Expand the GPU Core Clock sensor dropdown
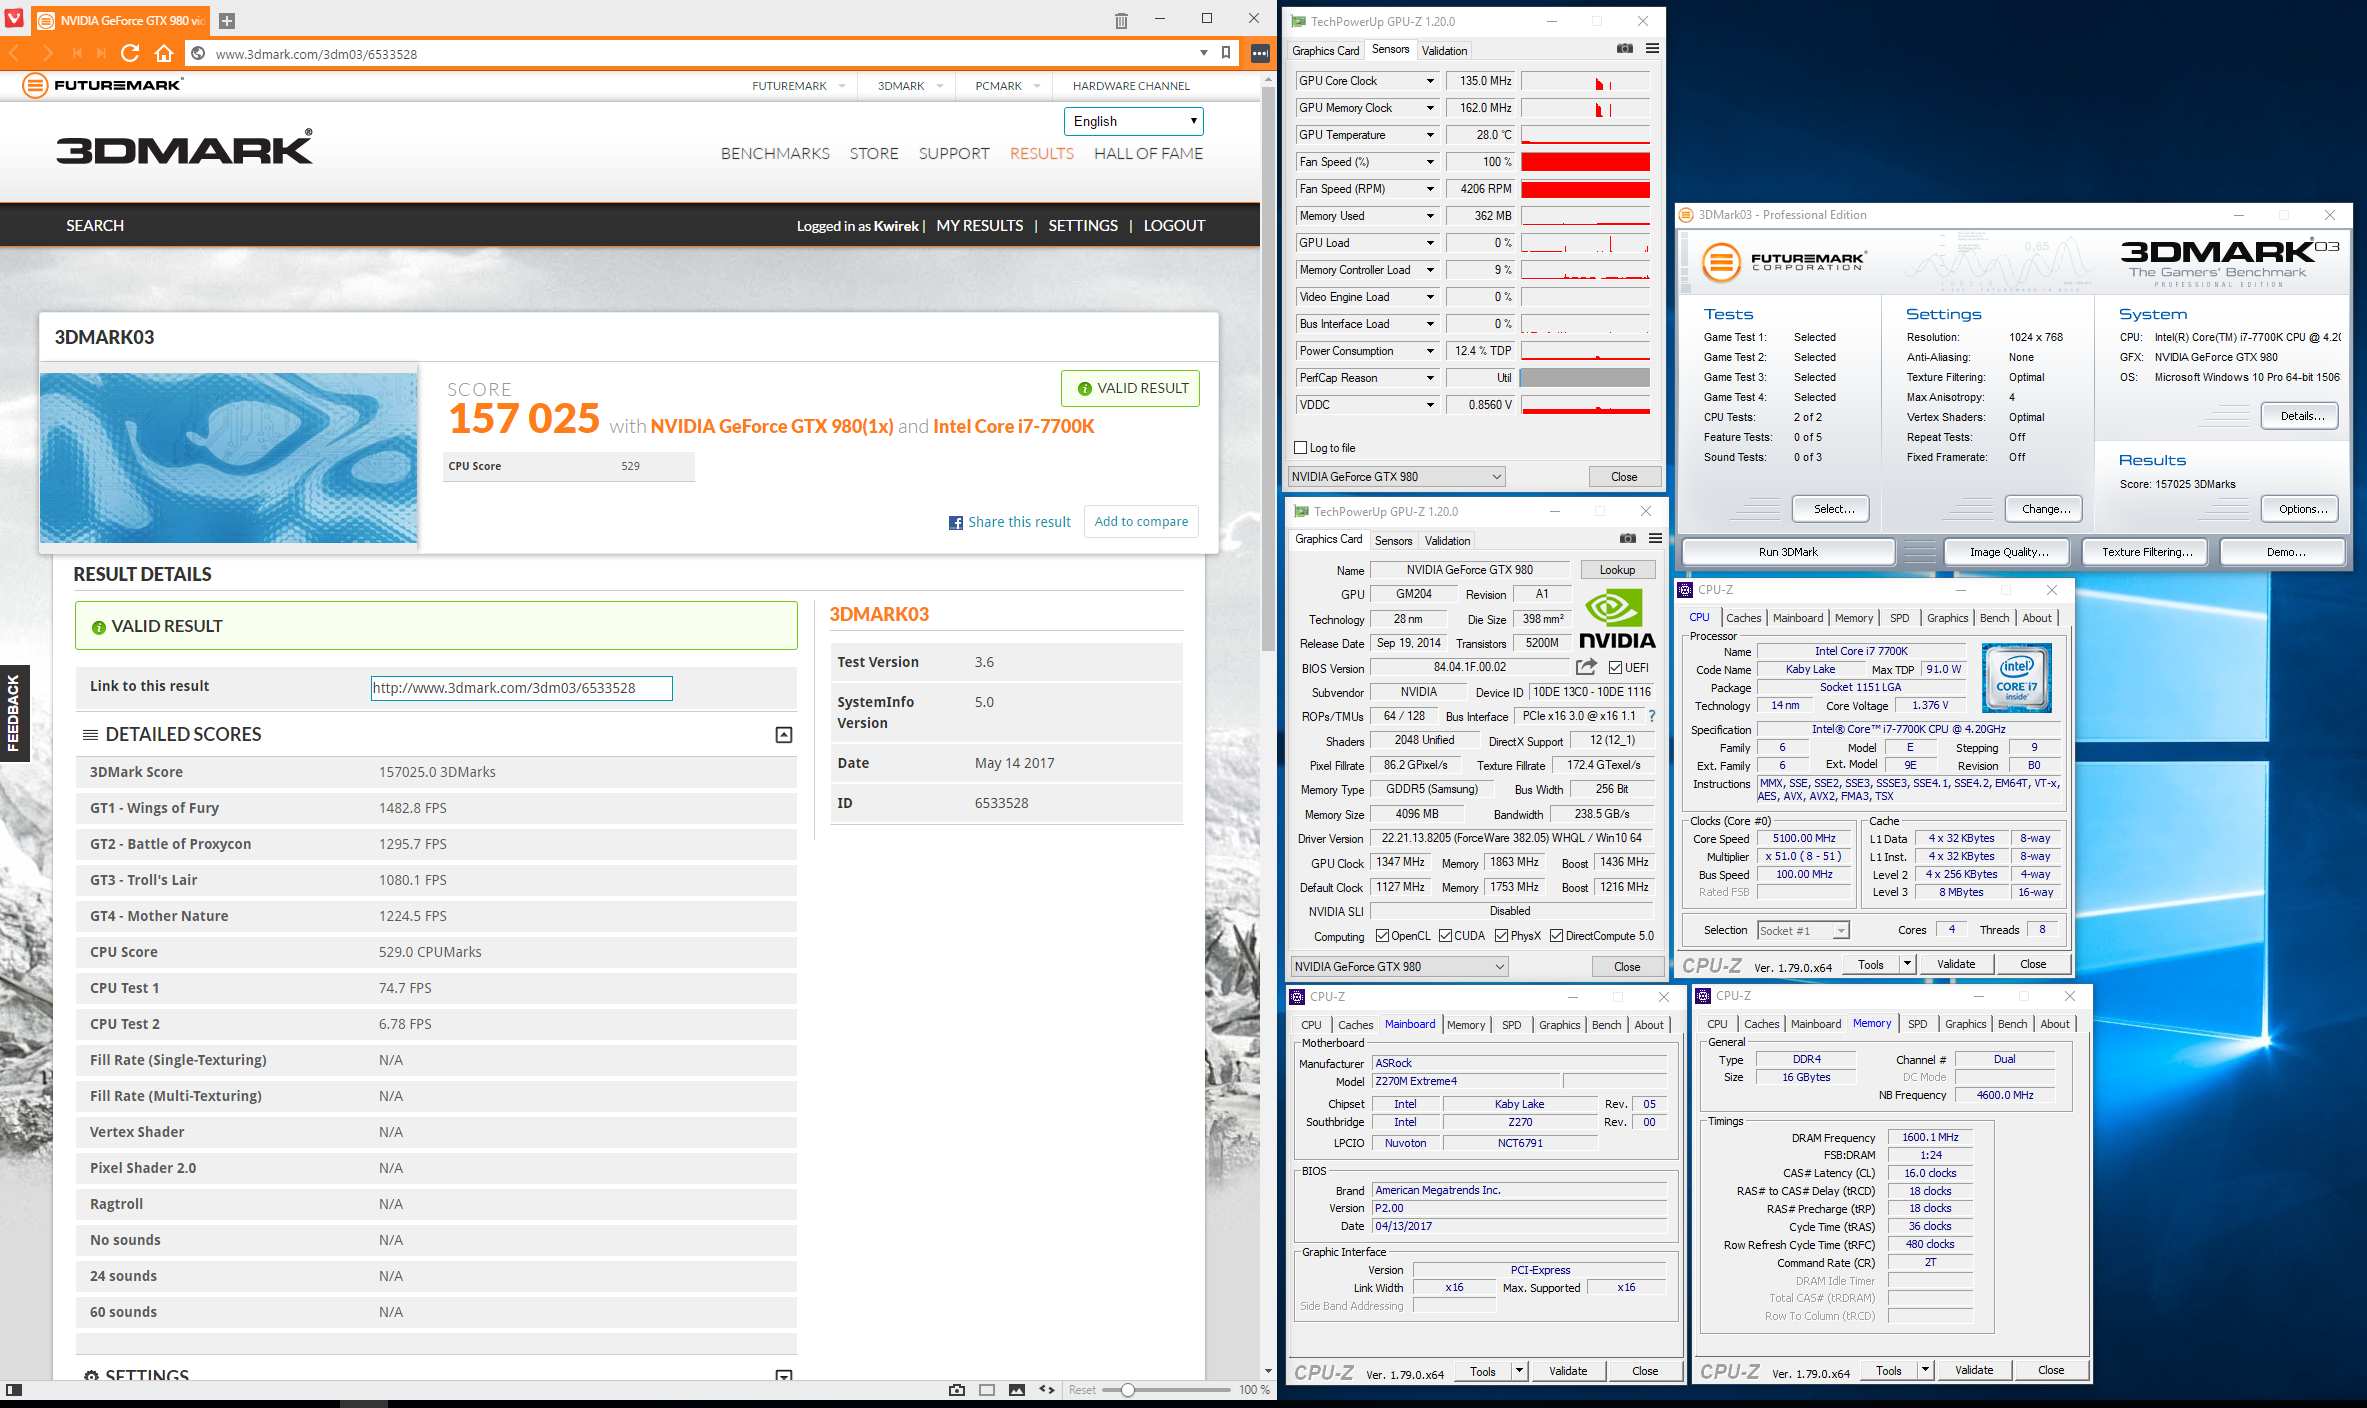Screen dimensions: 2367x1408 [x=1429, y=81]
